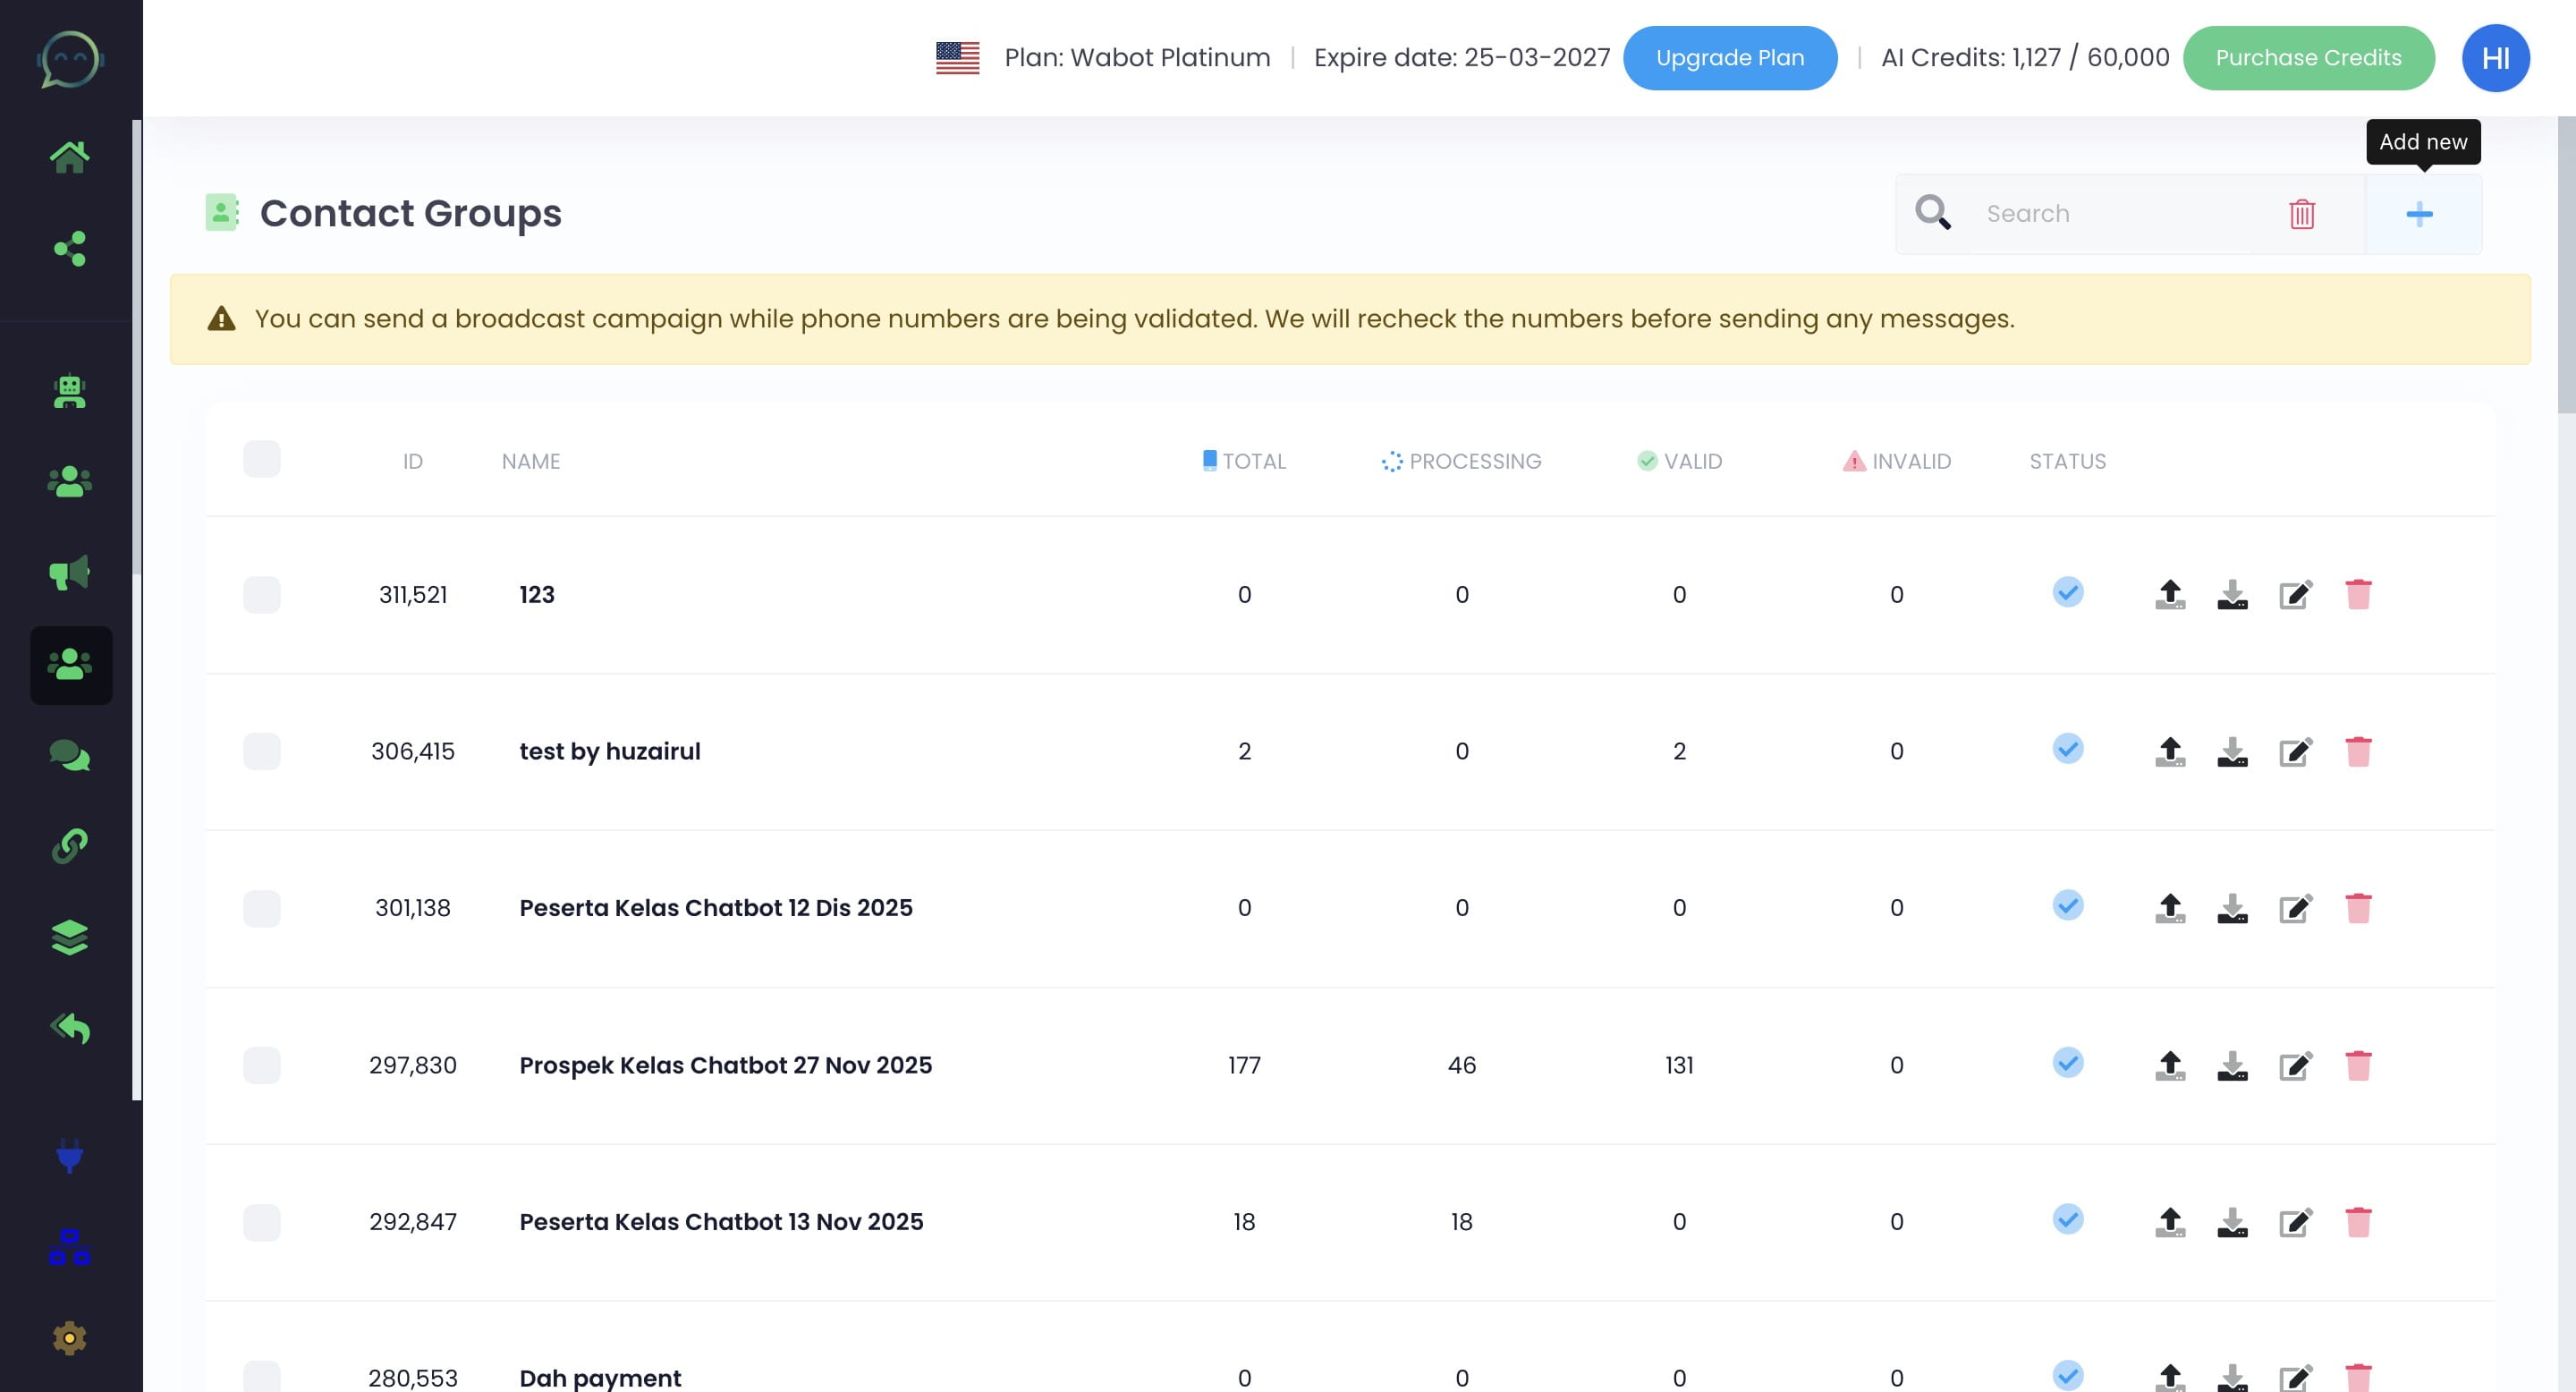This screenshot has height=1392, width=2576.
Task: Click the upload icon for group 123
Action: [2169, 595]
